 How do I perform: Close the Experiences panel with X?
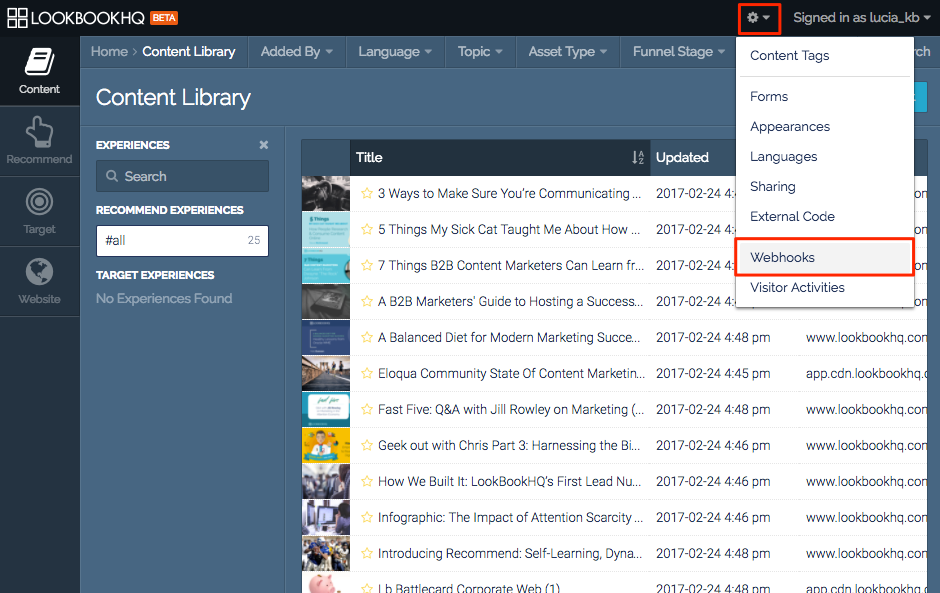(x=264, y=145)
